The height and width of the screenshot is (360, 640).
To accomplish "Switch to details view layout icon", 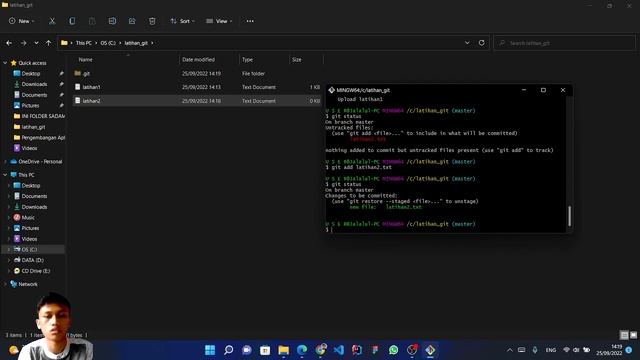I will (x=624, y=335).
